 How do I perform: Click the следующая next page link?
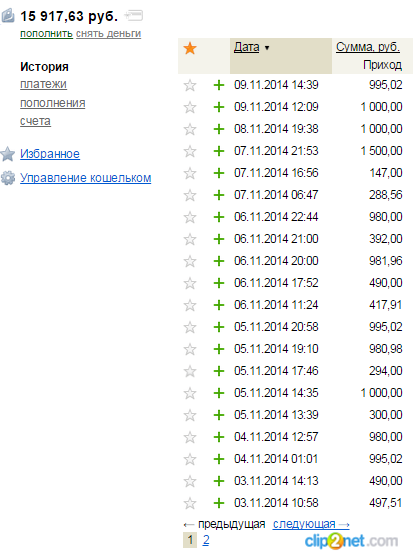[311, 524]
